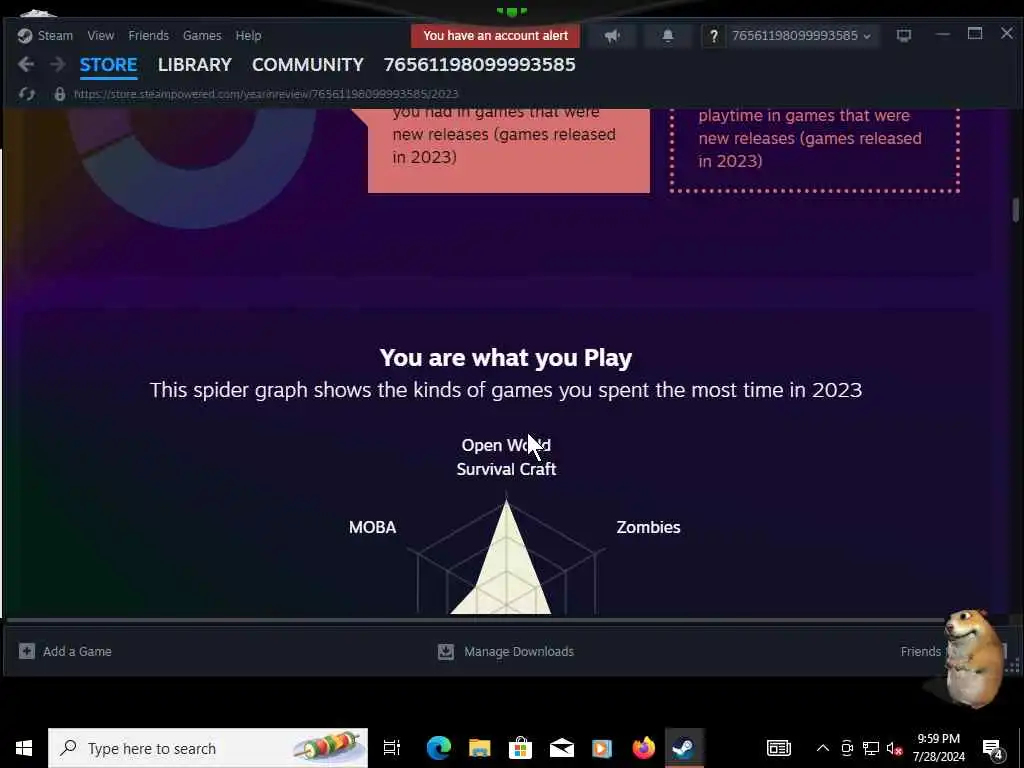Launch Microsoft Edge from taskbar

tap(439, 748)
